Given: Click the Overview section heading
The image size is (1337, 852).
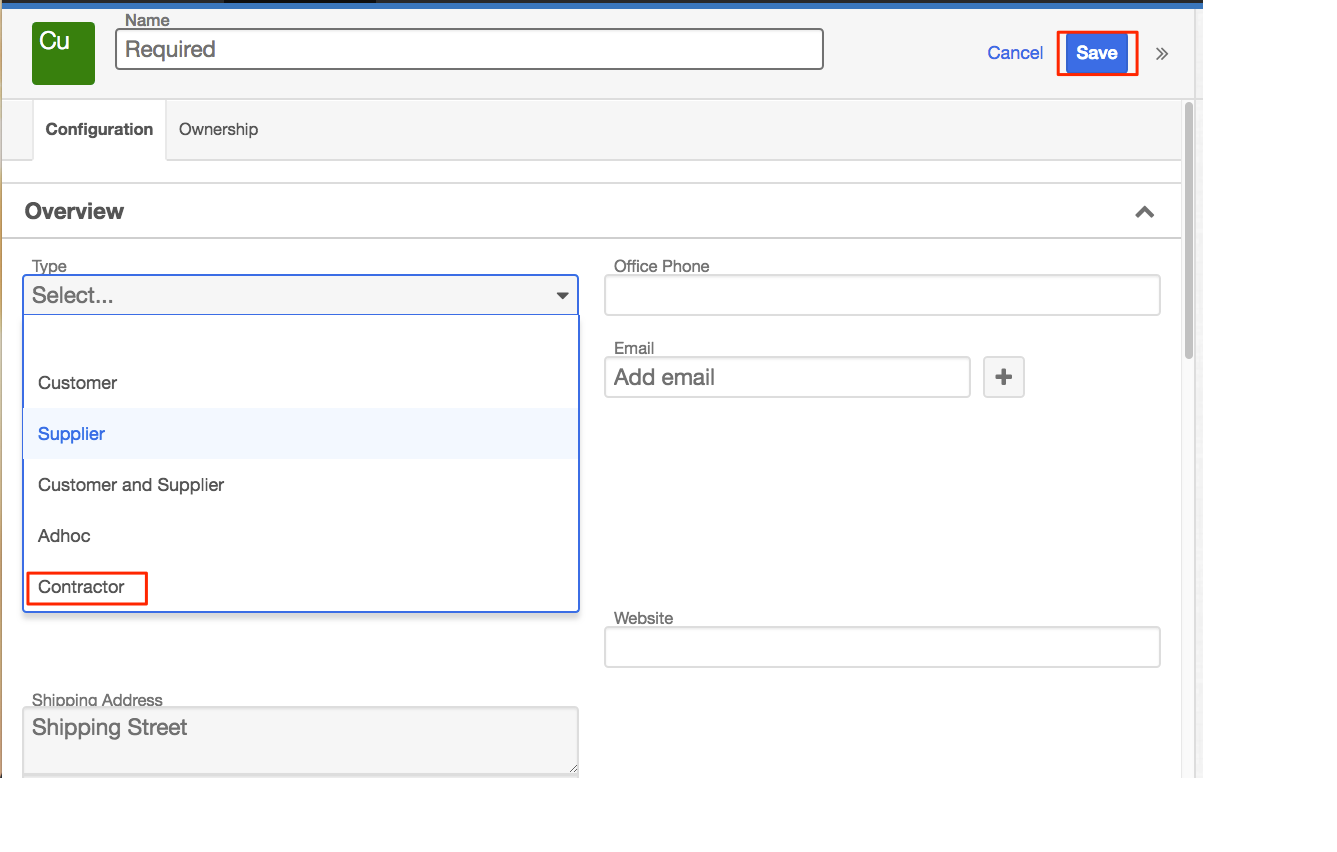Looking at the screenshot, I should (74, 211).
